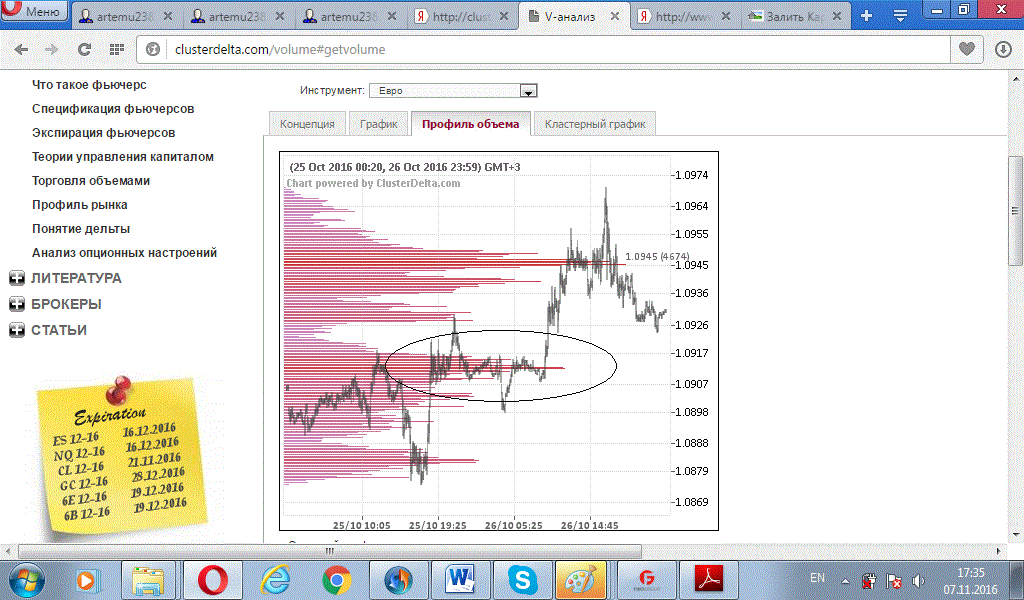Viewport: 1024px width, 600px height.
Task: Open the tab menu icon next to plus
Action: pyautogui.click(x=901, y=16)
